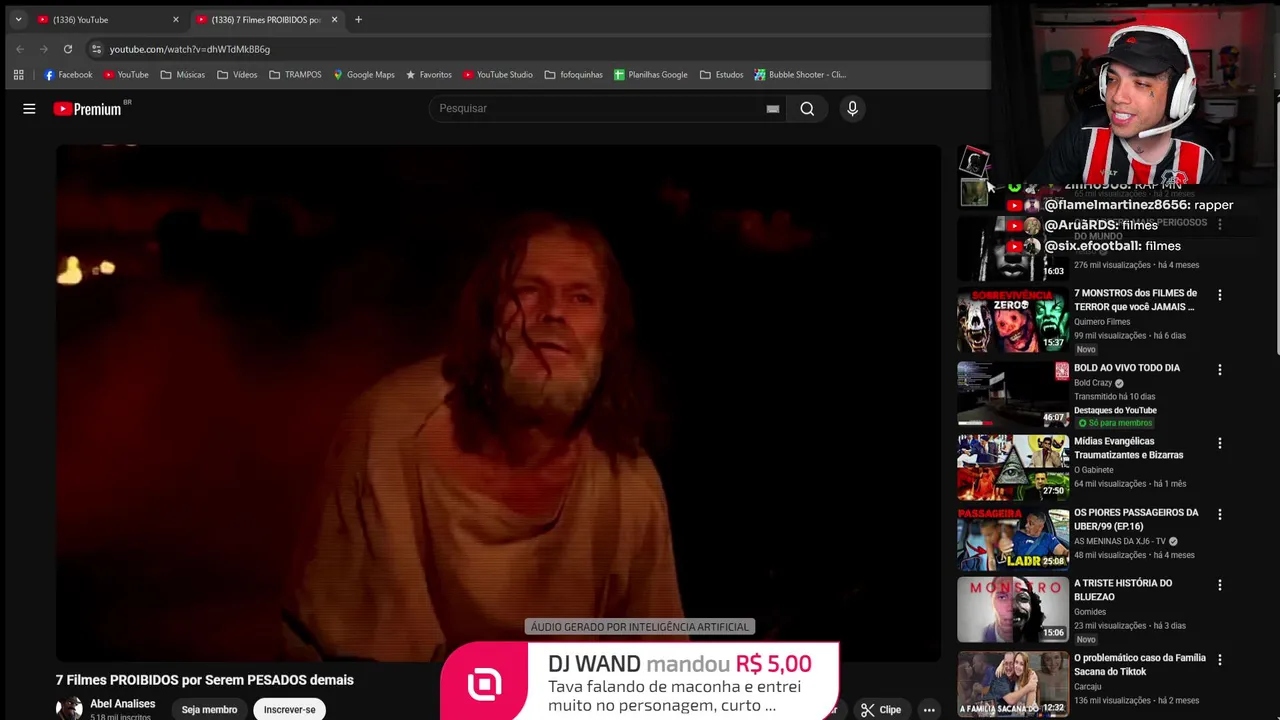Click the Clipe scissors button
This screenshot has height=720, width=1280.
tap(881, 710)
